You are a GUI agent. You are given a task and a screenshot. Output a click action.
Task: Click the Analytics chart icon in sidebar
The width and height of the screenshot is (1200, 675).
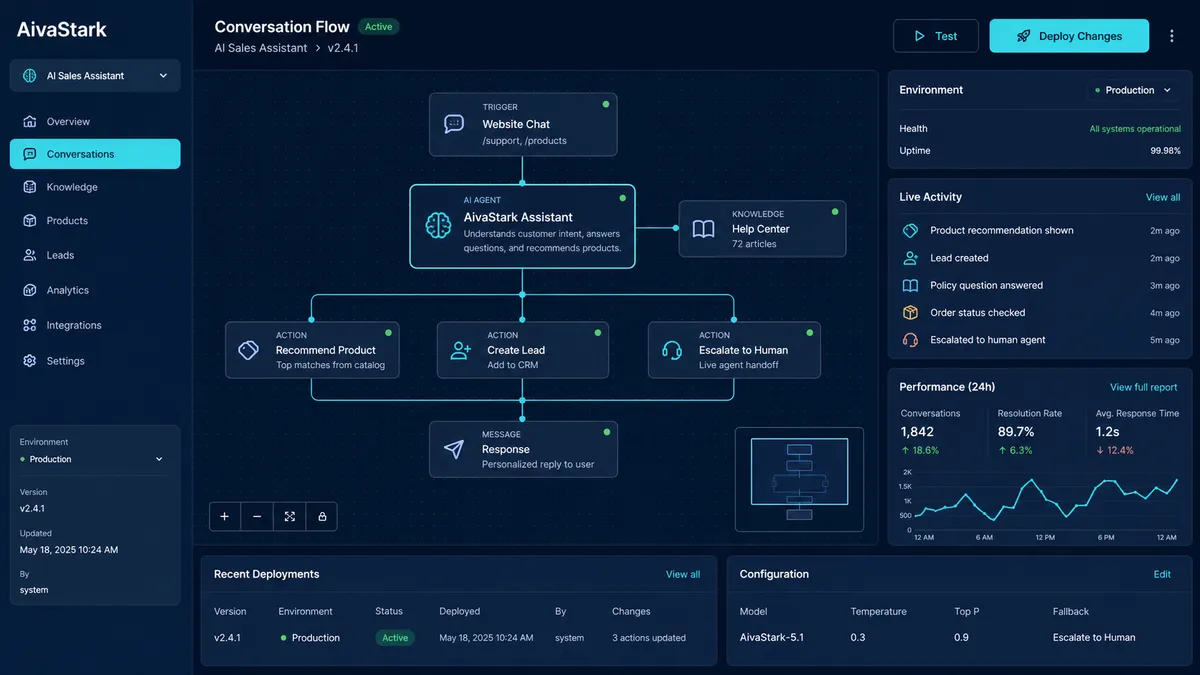pos(28,290)
